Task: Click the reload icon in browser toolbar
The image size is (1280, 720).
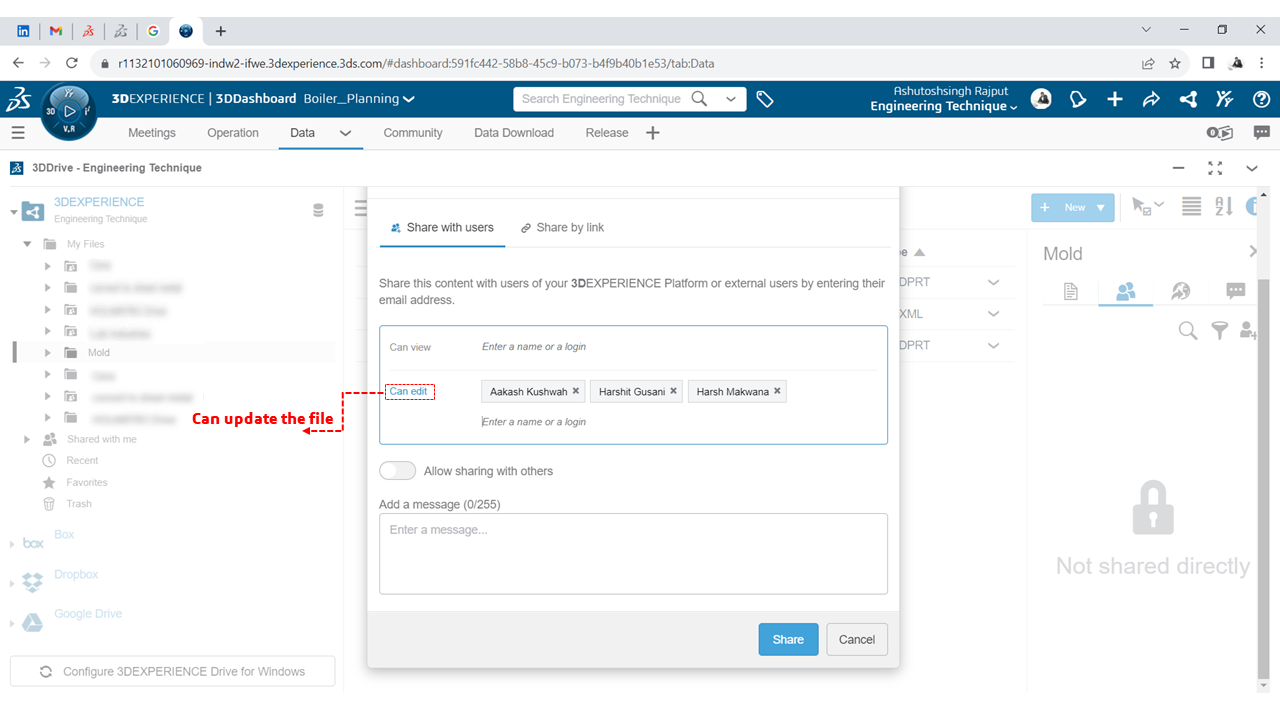Action: tap(72, 63)
